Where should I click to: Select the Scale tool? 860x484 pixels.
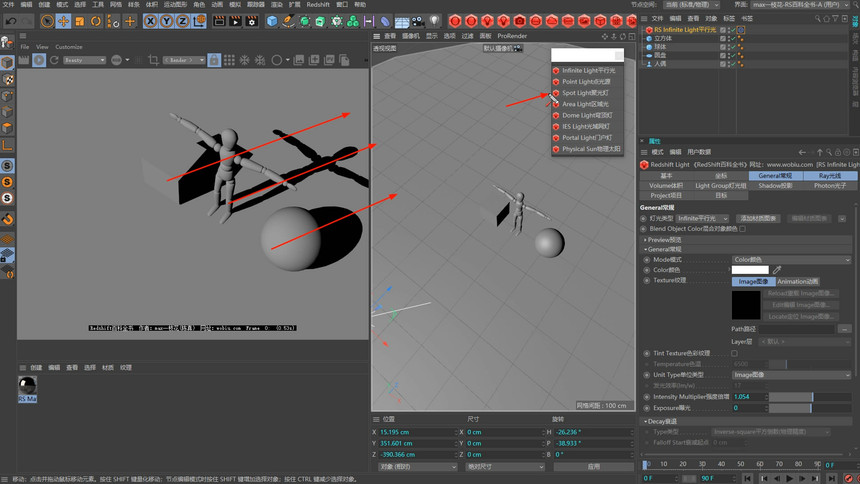click(80, 21)
